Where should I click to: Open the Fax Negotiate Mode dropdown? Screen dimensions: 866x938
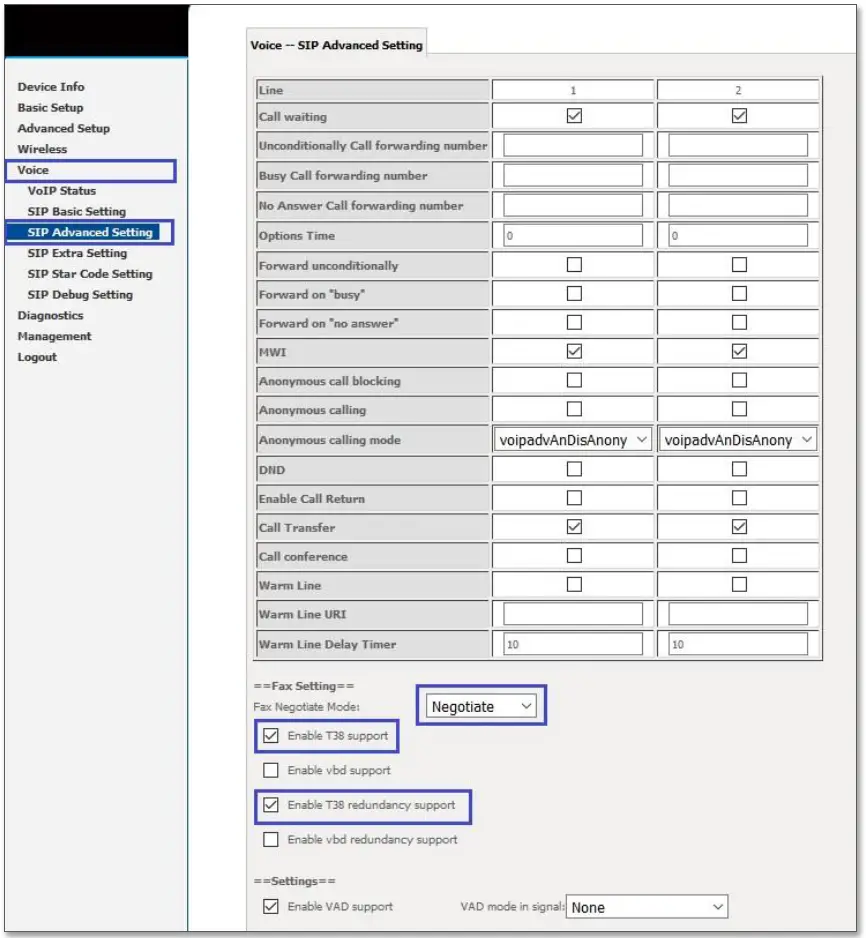tap(481, 706)
